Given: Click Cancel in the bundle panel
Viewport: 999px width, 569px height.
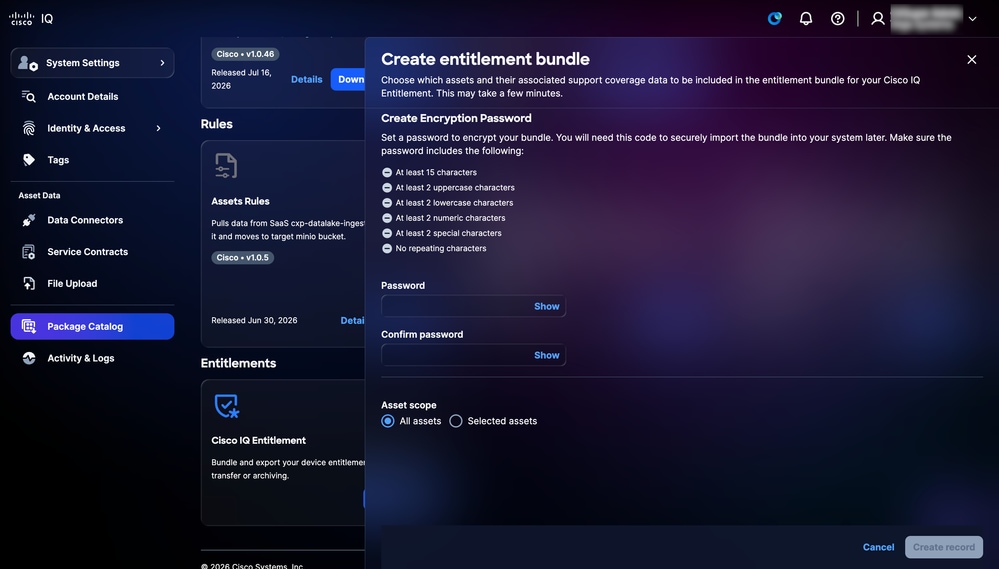Looking at the screenshot, I should (x=879, y=547).
